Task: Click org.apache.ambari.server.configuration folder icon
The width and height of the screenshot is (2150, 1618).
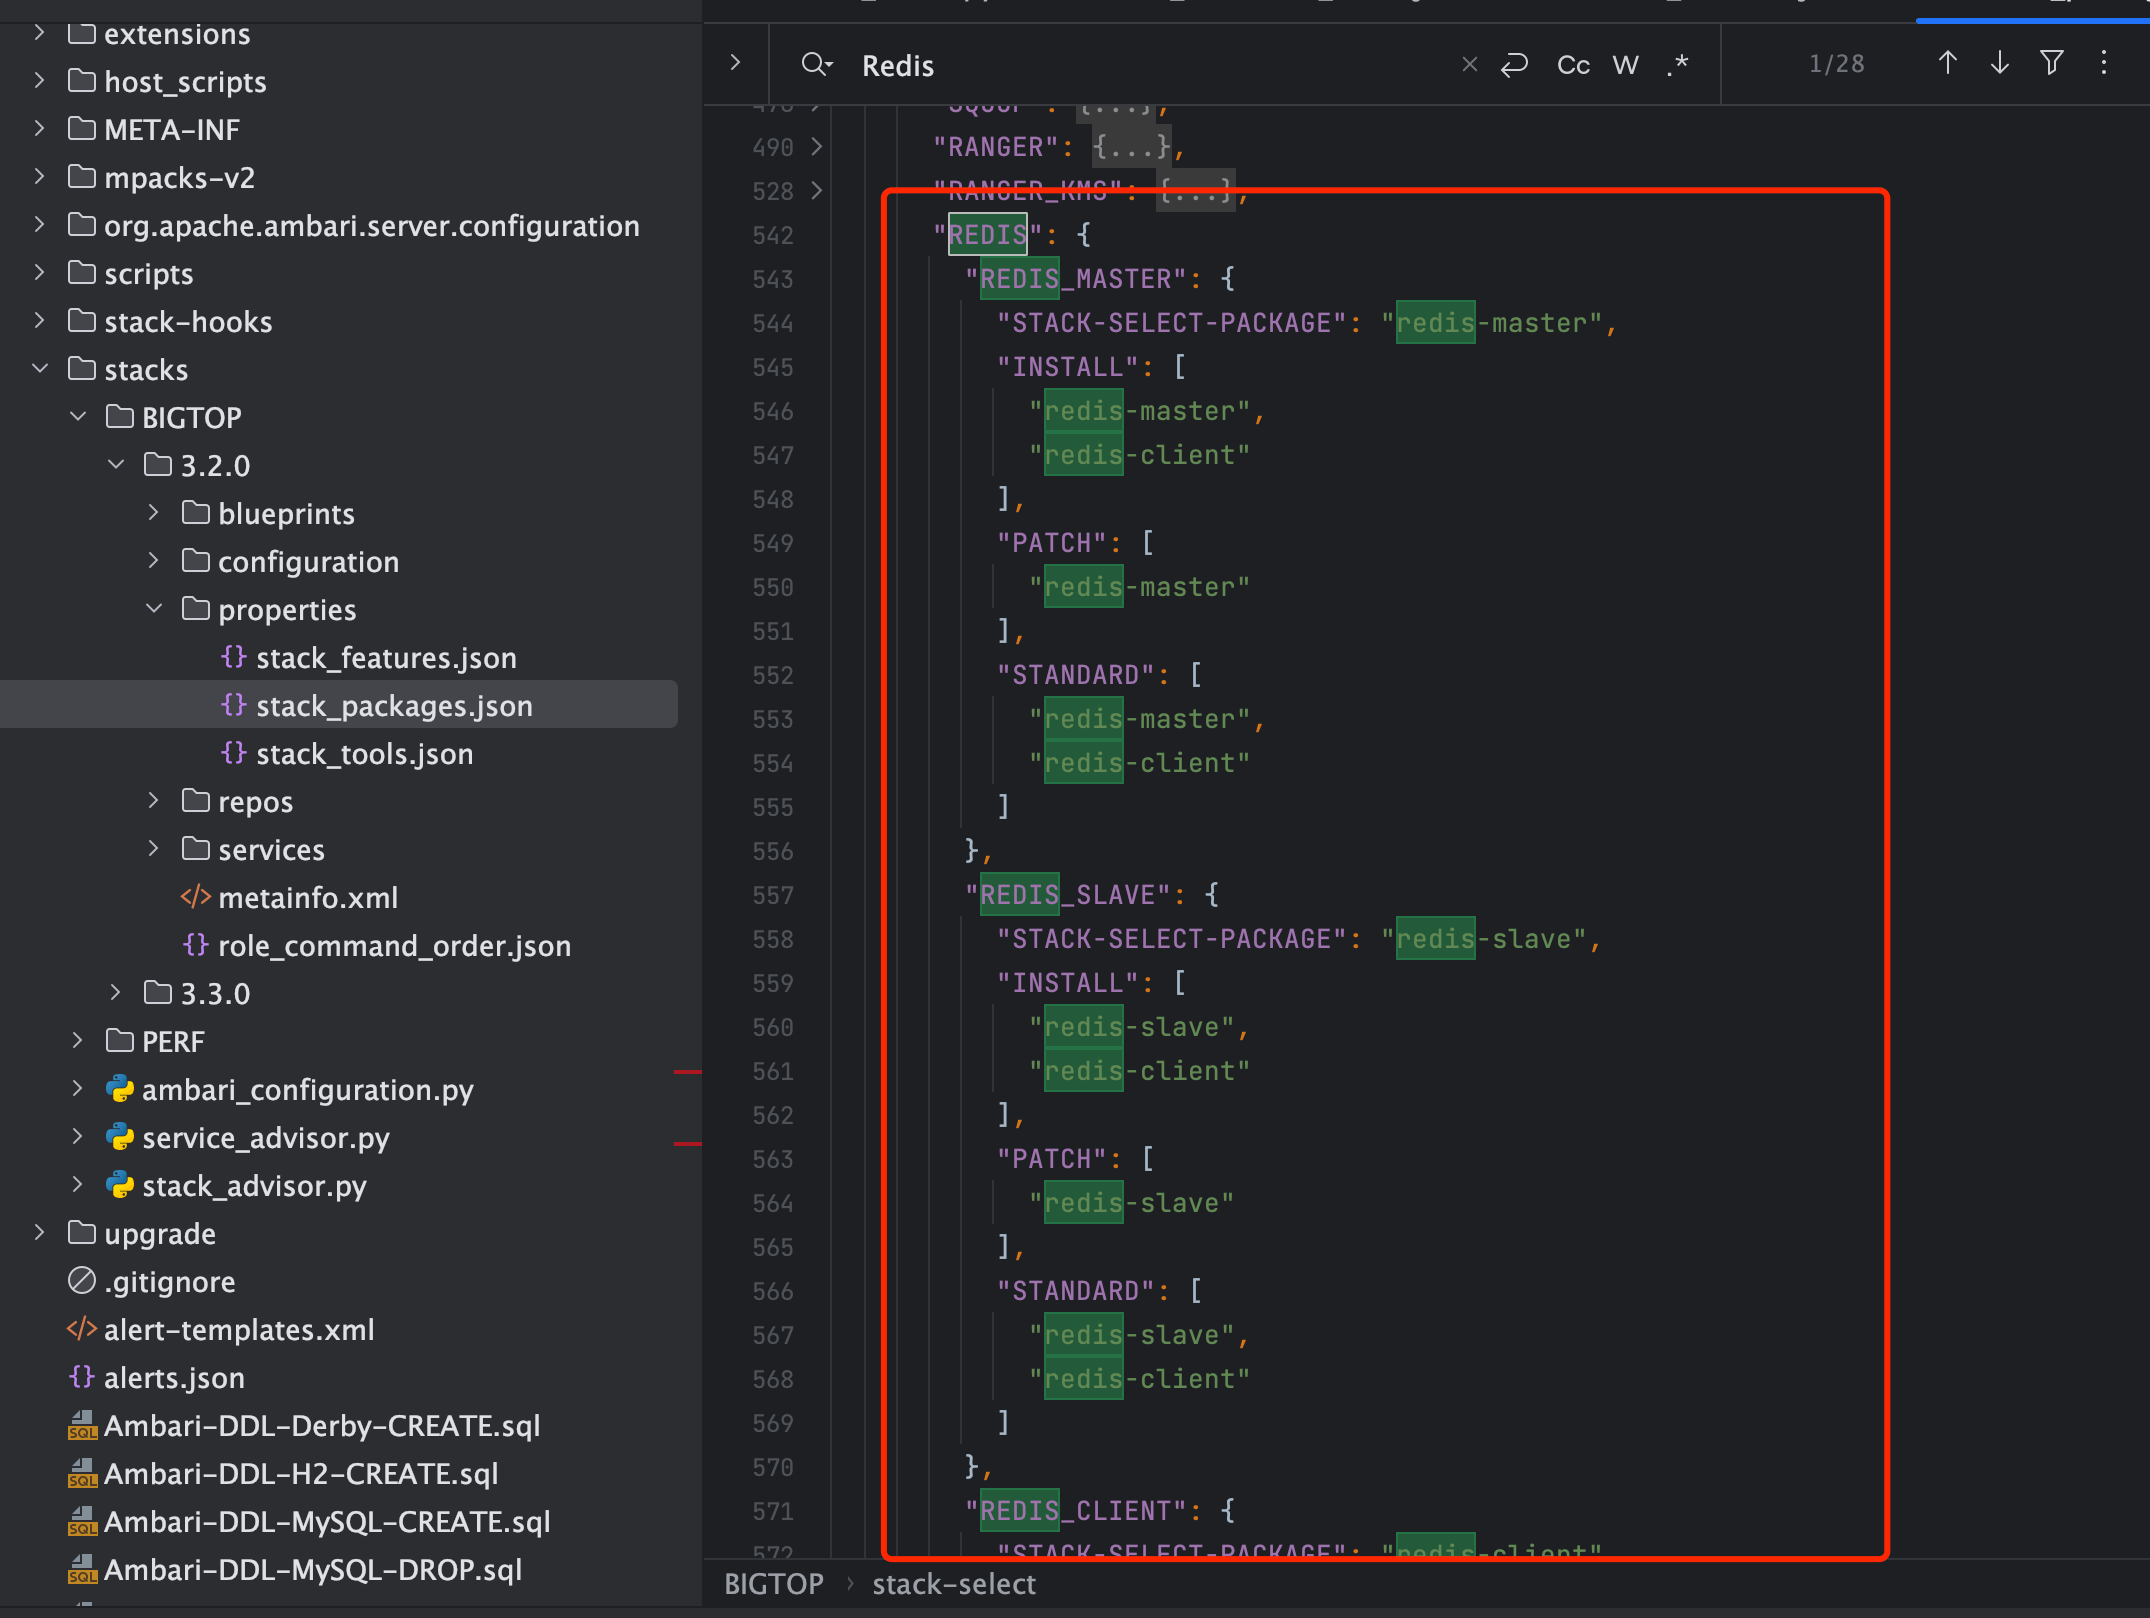Action: 82,224
